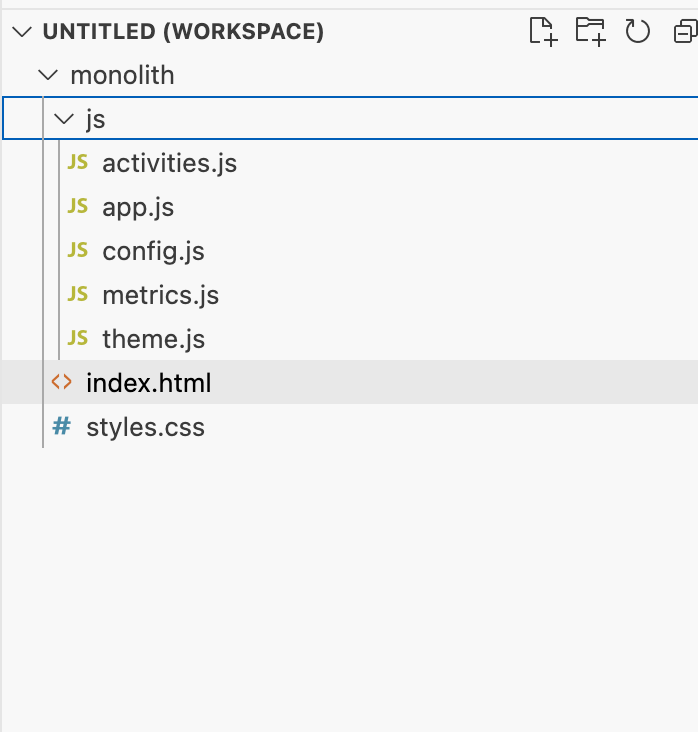Image resolution: width=698 pixels, height=732 pixels.
Task: Collapse the js folder chevron
Action: [x=64, y=119]
